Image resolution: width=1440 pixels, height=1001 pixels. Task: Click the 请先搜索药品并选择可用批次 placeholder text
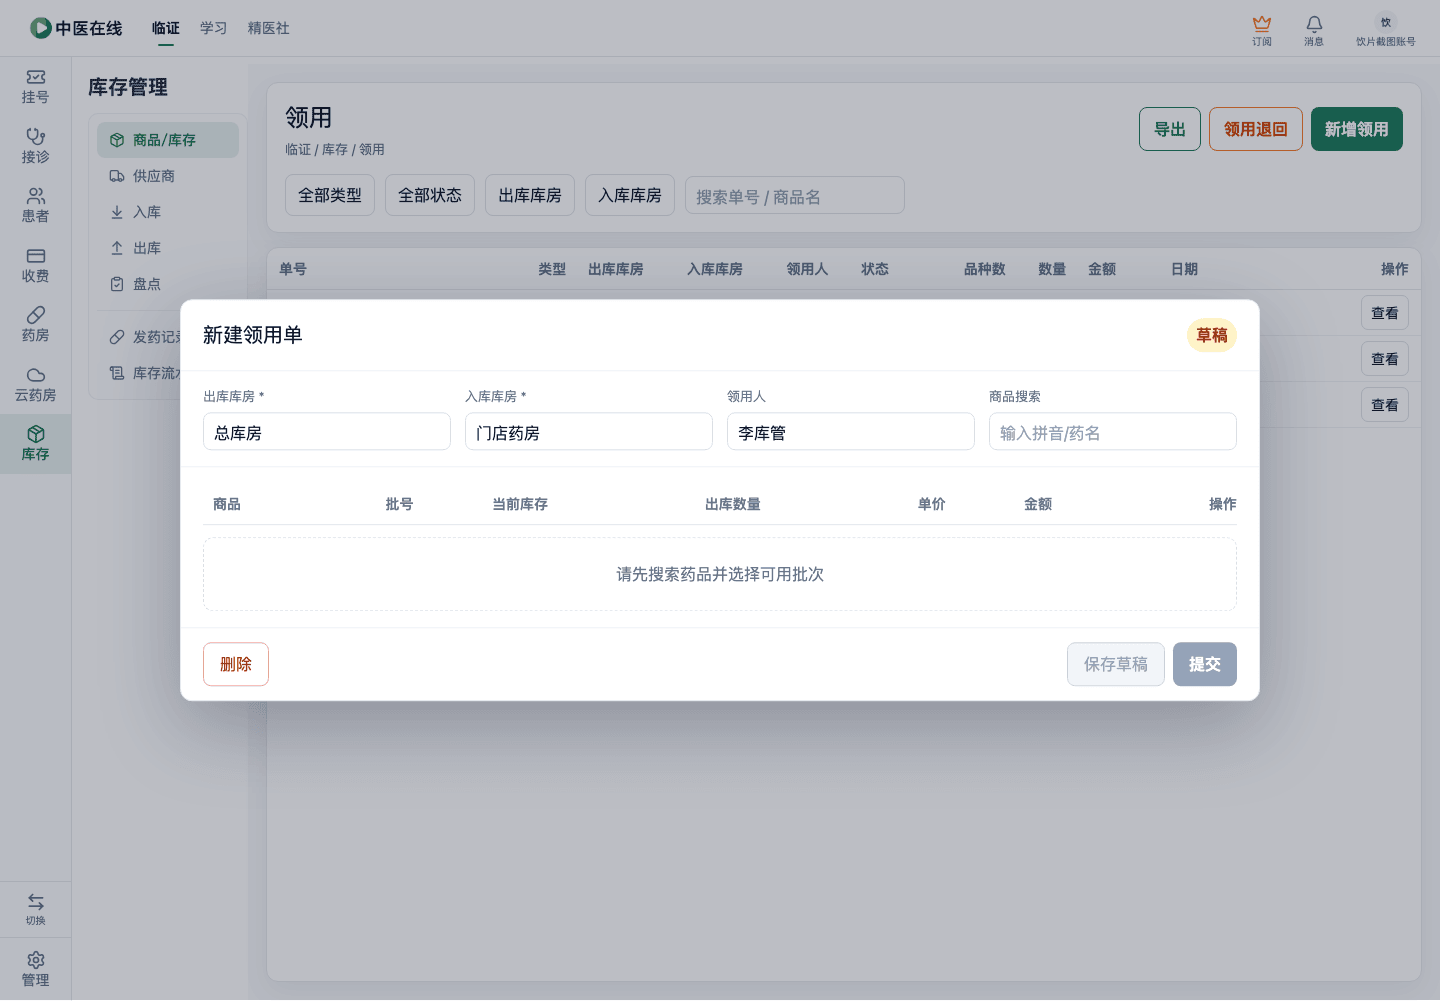[720, 574]
